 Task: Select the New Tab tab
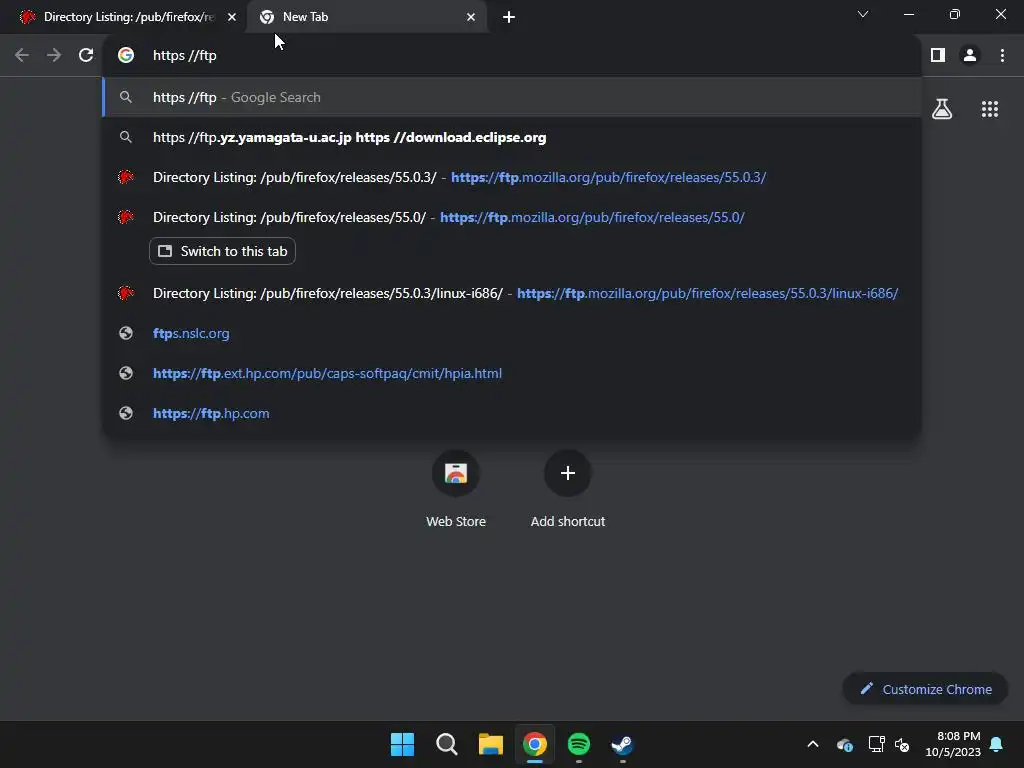(367, 17)
